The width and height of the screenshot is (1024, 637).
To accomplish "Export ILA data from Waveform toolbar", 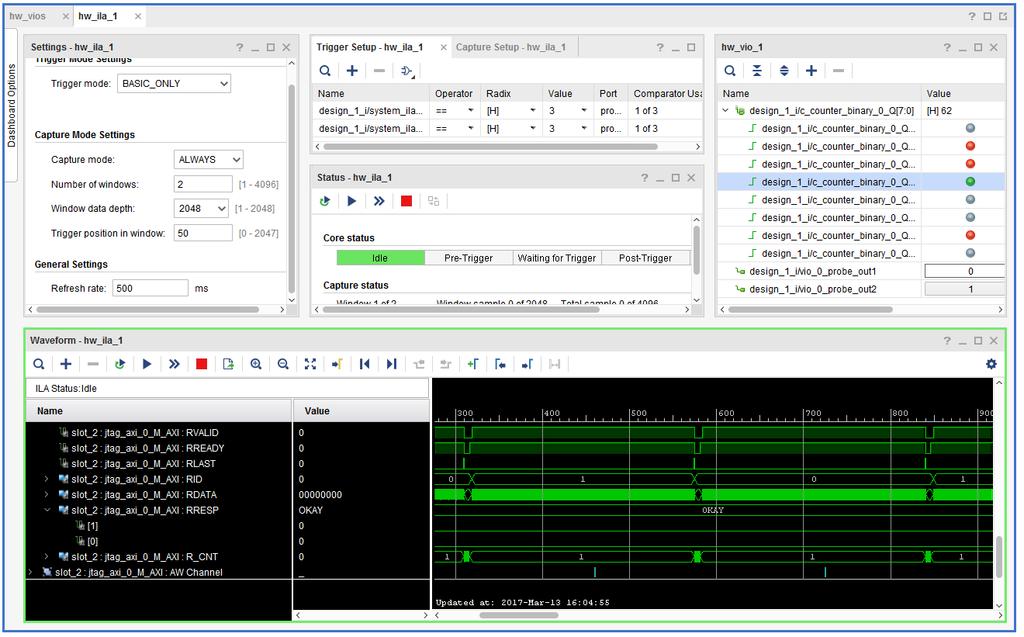I will (228, 364).
